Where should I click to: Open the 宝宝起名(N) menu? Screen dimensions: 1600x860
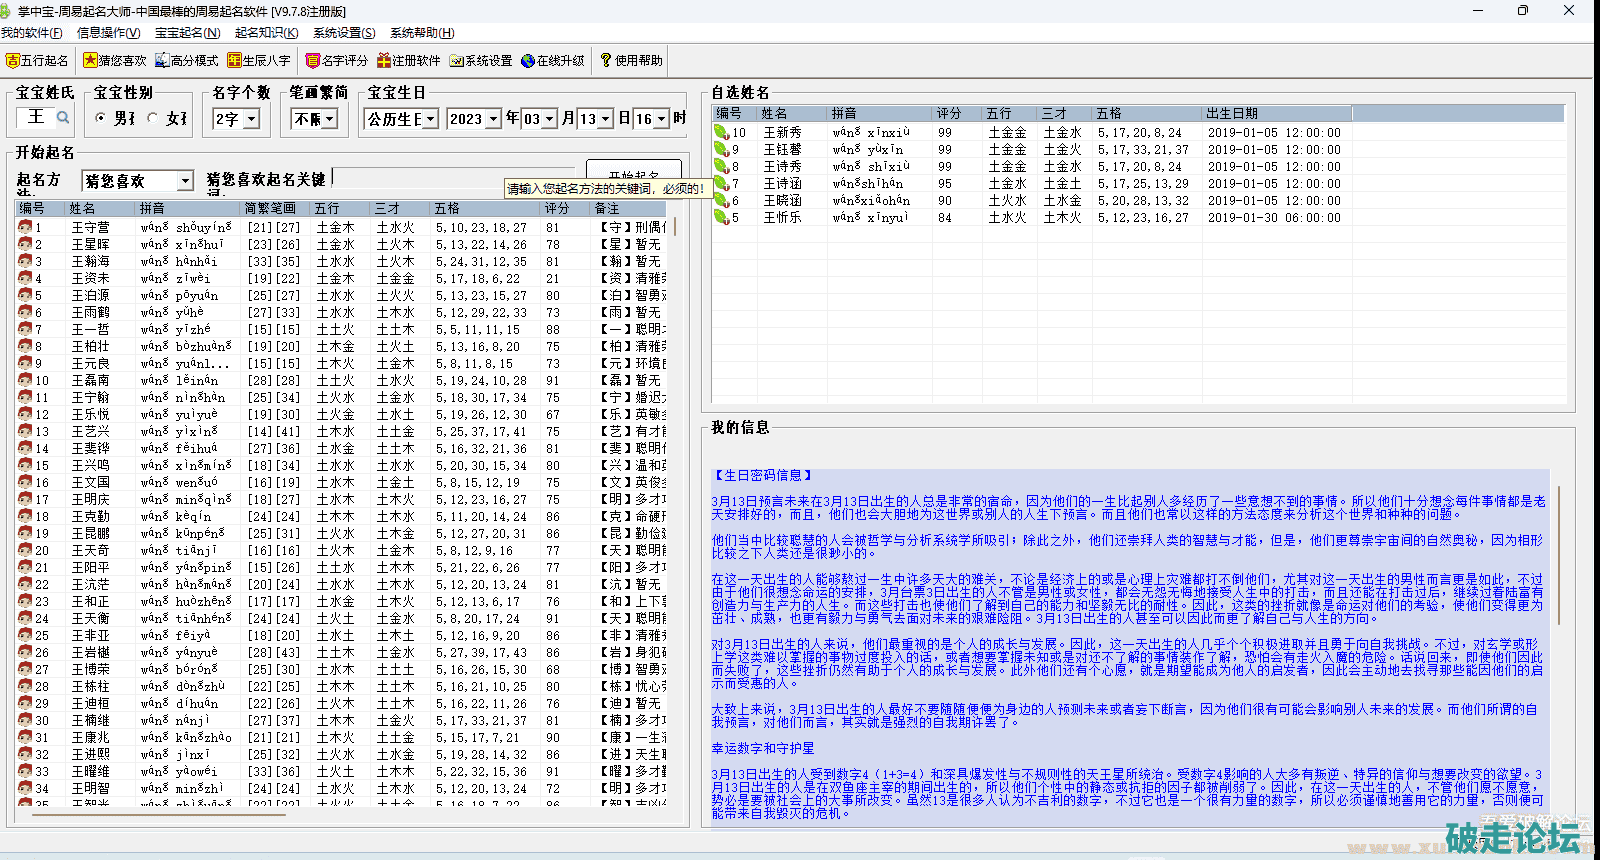click(187, 33)
